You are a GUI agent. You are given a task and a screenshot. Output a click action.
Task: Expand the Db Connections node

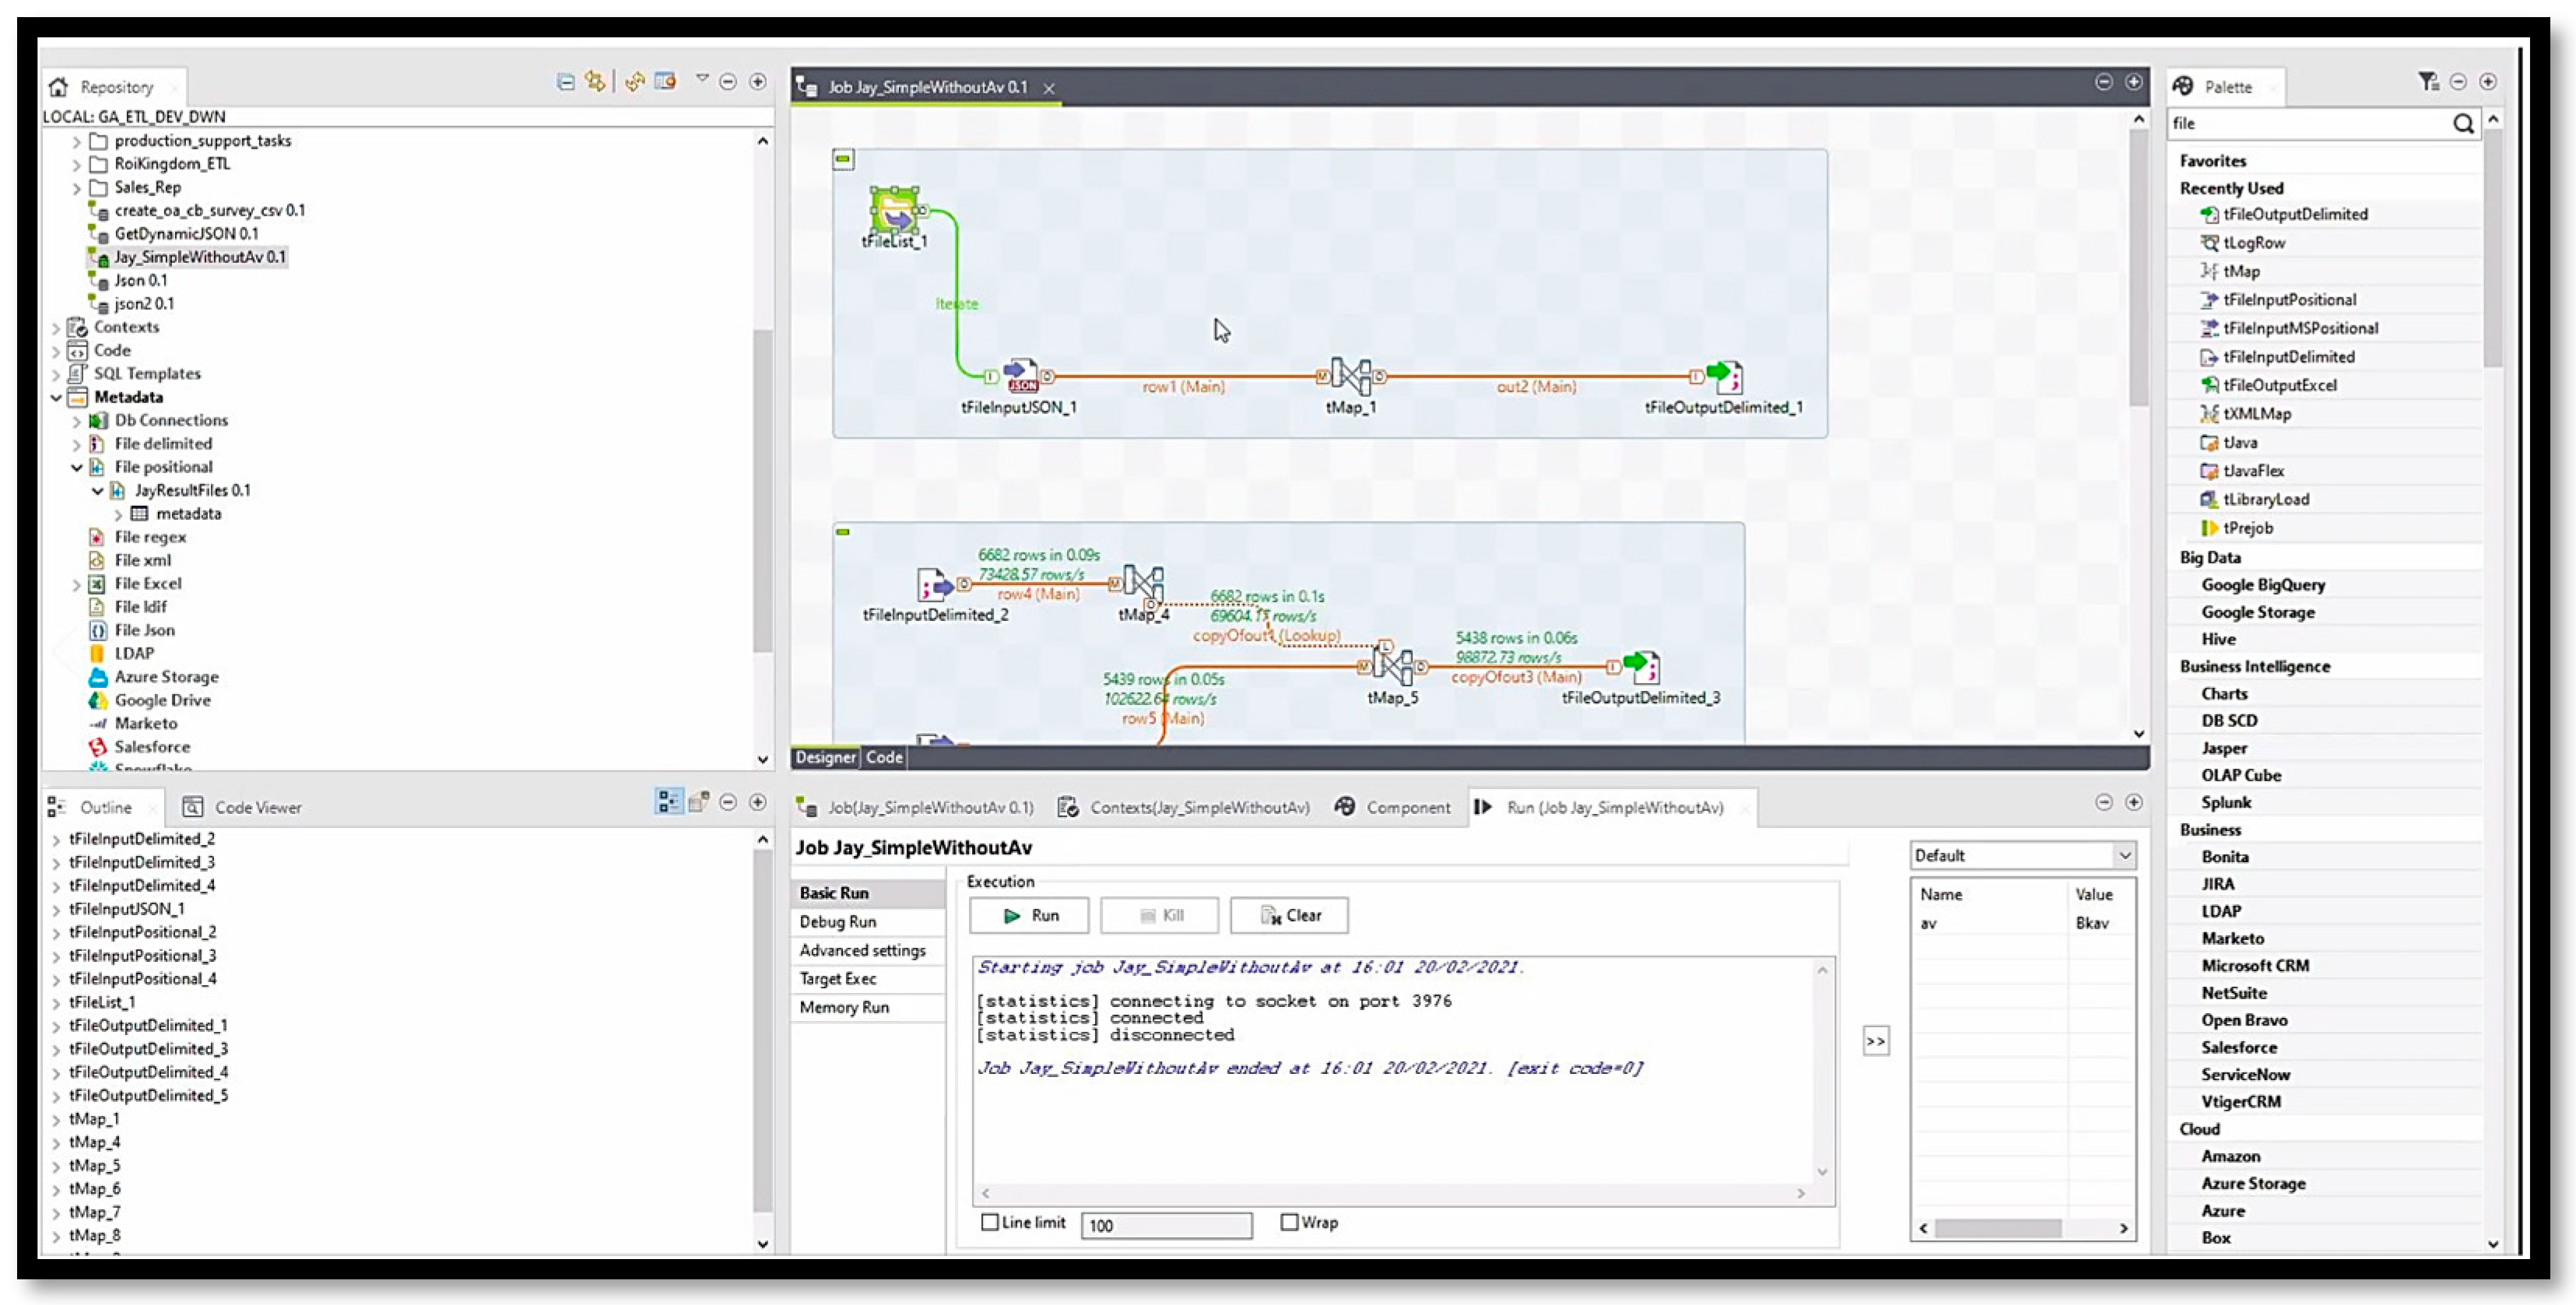point(76,421)
